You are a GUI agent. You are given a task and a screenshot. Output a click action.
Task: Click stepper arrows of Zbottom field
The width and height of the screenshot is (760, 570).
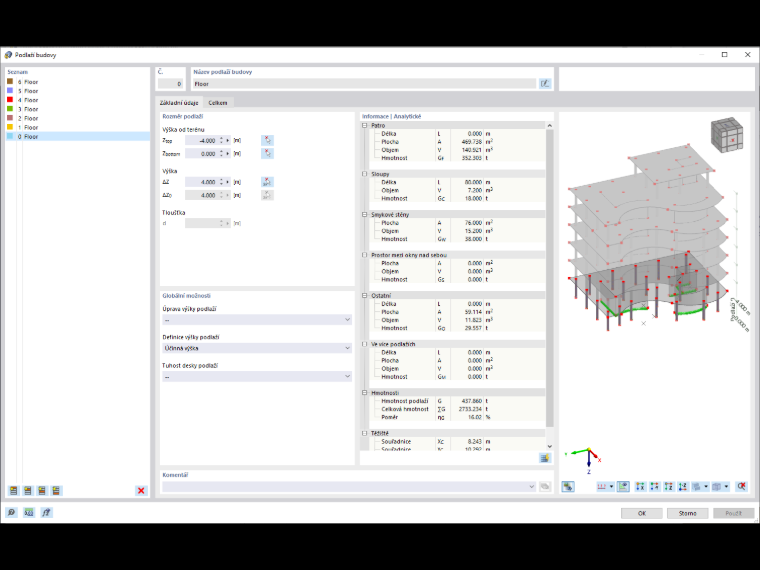click(222, 154)
